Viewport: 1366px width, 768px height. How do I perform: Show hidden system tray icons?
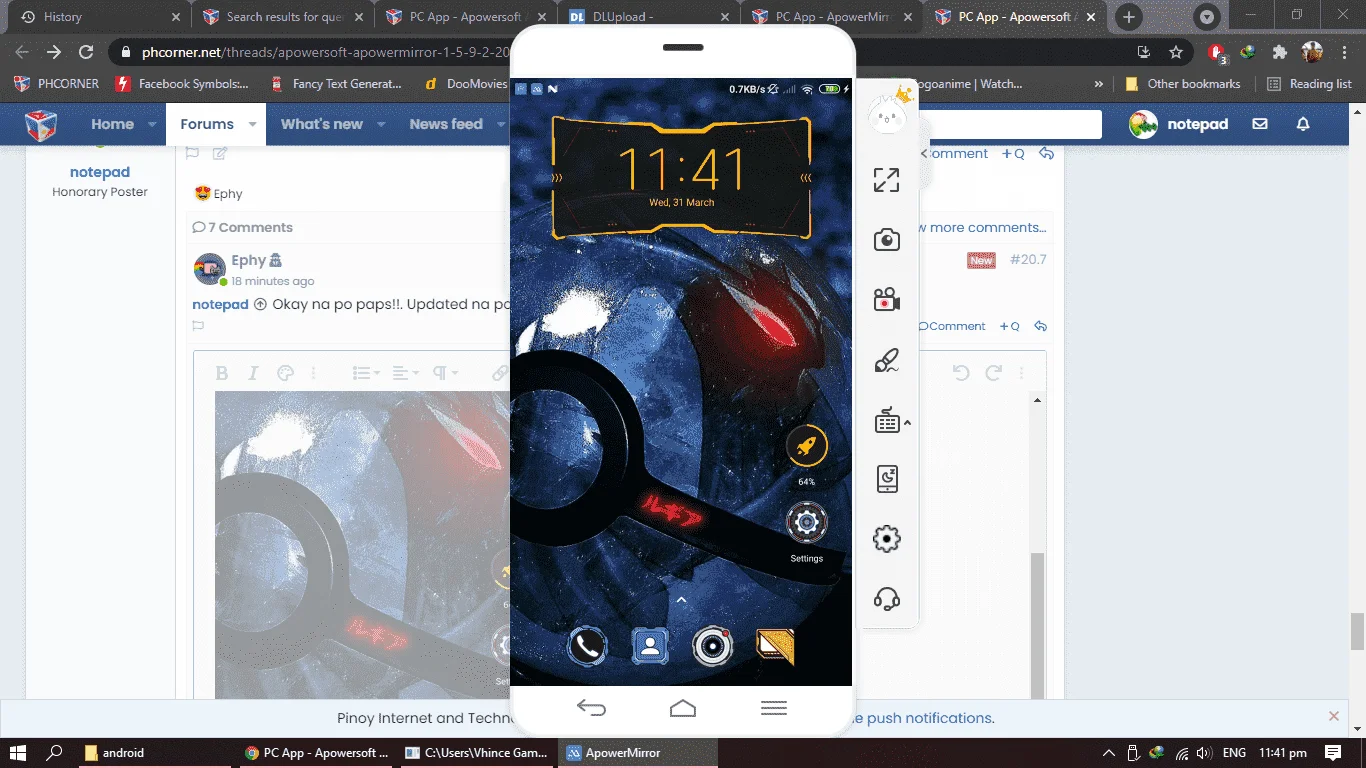(1108, 753)
